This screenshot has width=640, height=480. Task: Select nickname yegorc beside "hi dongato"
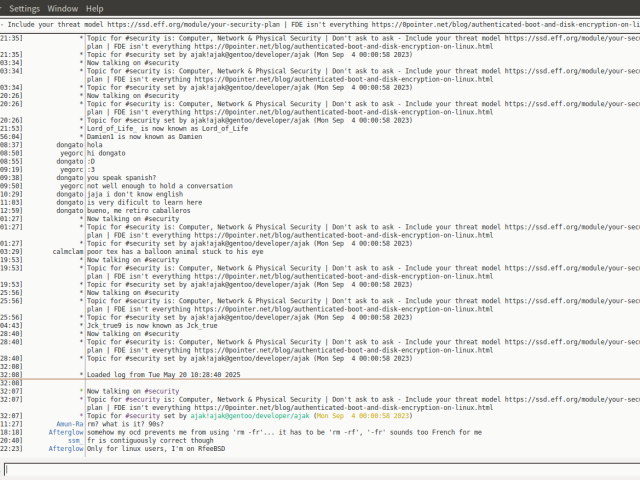[x=70, y=154]
